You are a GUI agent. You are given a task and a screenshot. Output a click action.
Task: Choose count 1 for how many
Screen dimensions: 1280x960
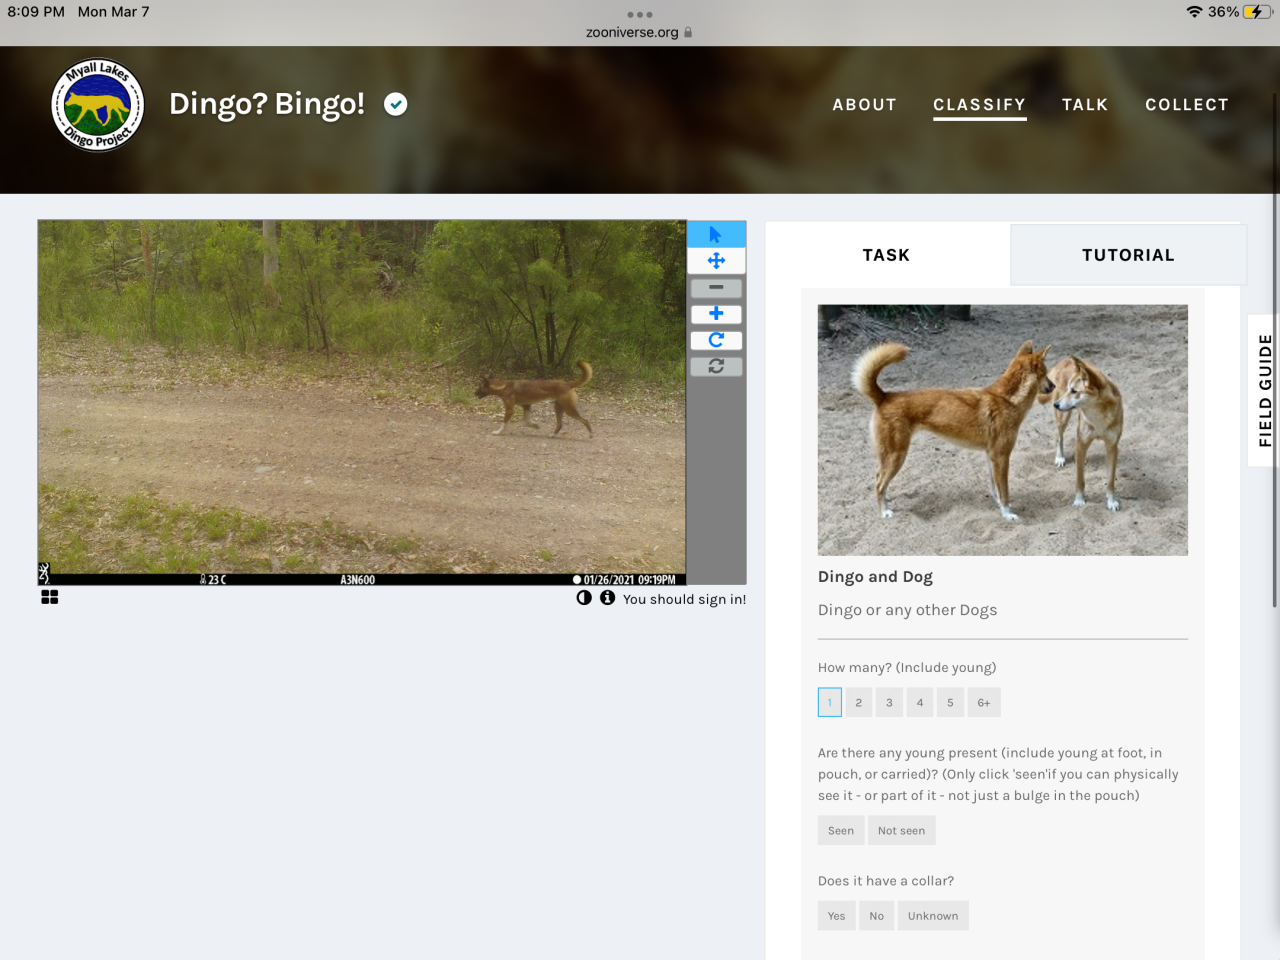point(830,702)
